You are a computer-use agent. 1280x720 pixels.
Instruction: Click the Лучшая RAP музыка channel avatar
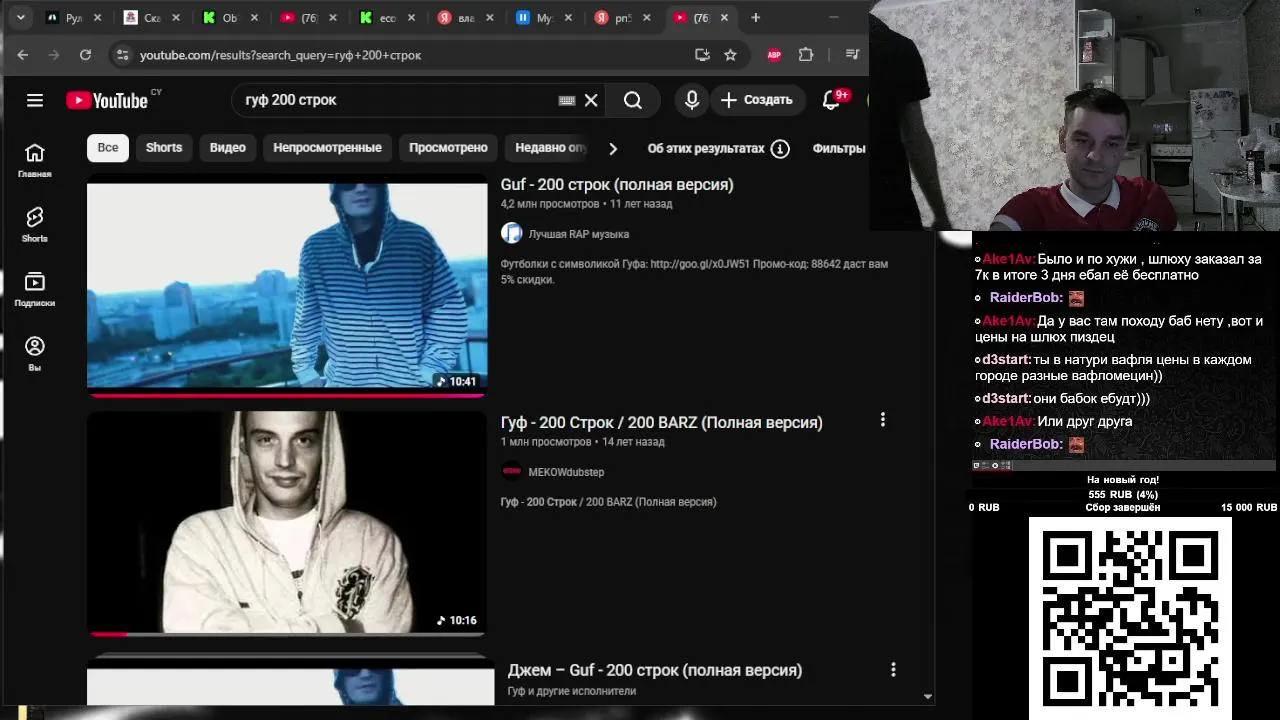click(x=512, y=234)
